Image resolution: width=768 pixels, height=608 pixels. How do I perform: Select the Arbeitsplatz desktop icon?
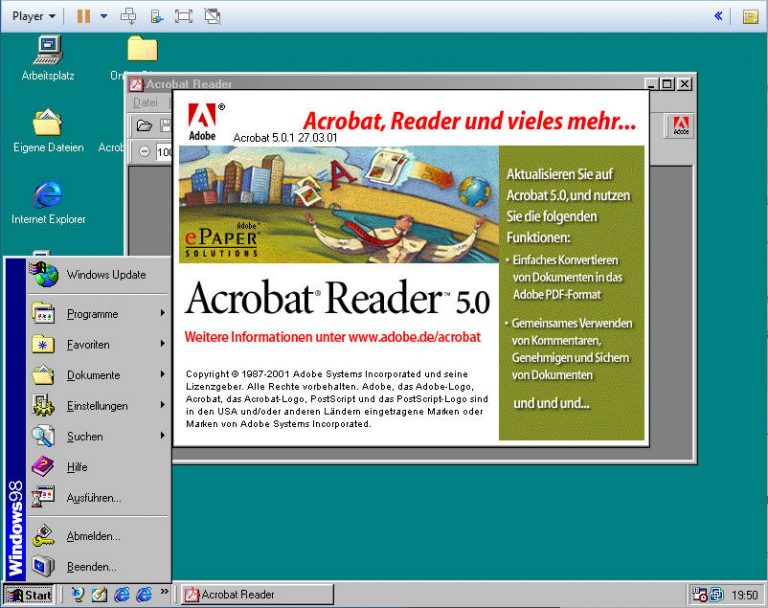pos(48,58)
